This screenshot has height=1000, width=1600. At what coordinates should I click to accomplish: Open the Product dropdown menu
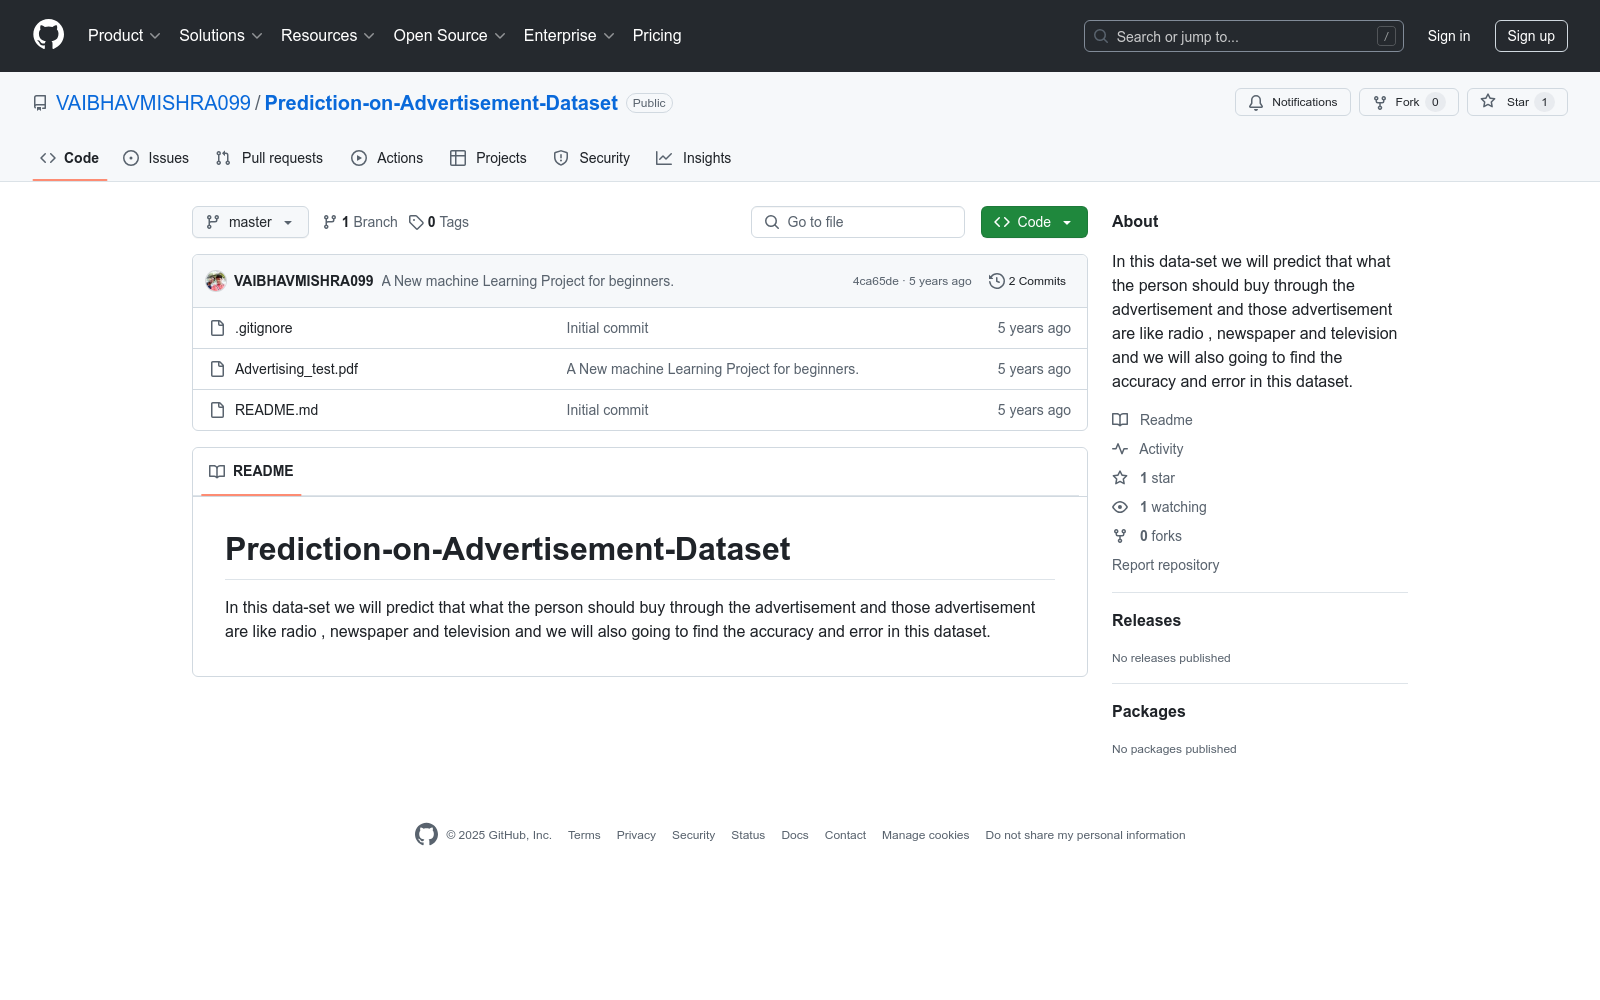124,36
